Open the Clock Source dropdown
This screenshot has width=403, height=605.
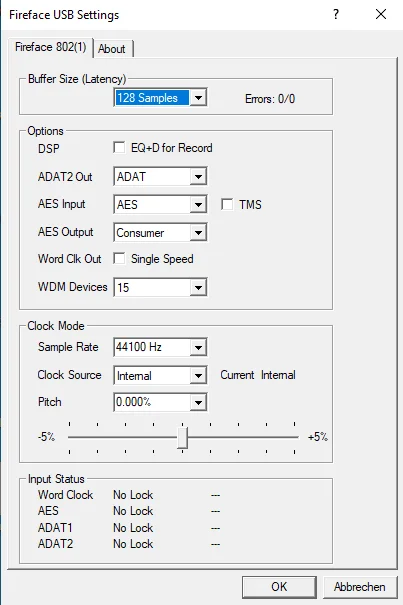[160, 375]
